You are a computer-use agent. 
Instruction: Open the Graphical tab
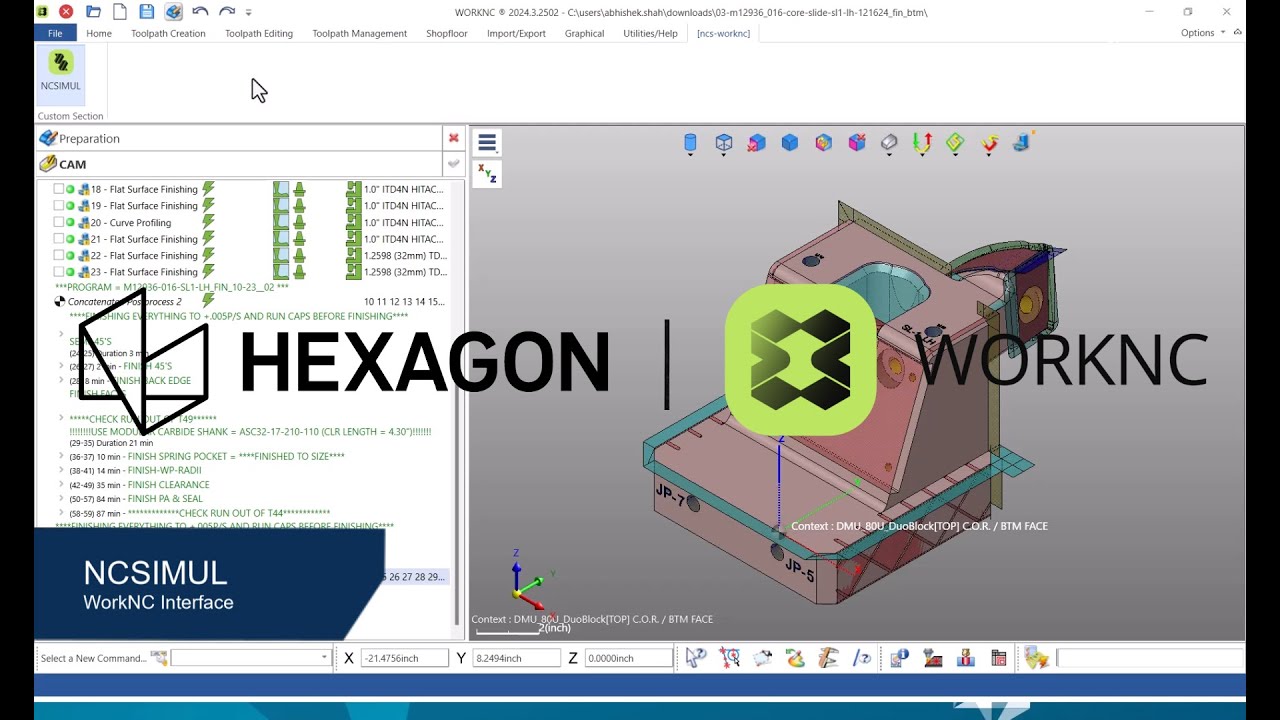(584, 33)
